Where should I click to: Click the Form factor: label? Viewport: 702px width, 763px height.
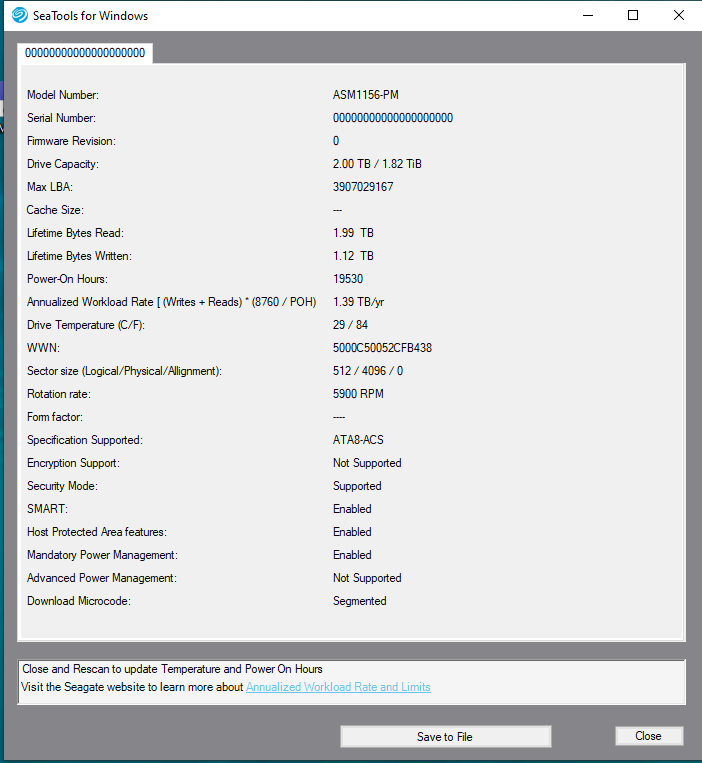55,417
